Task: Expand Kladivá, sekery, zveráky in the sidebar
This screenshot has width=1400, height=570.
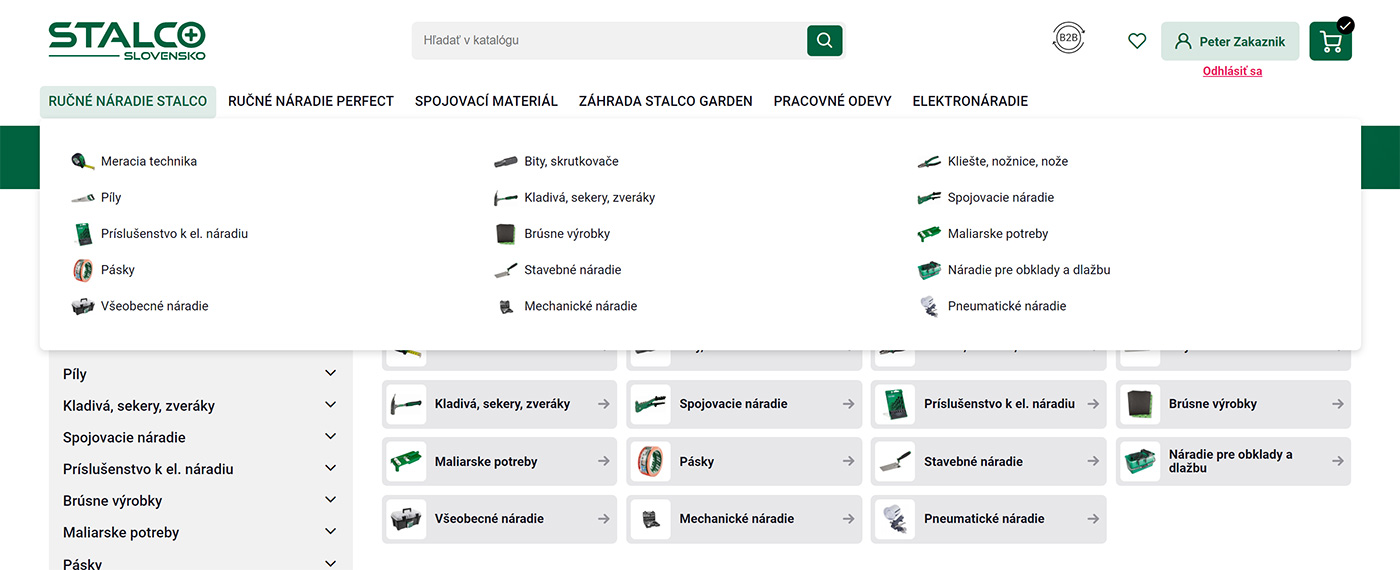Action: [331, 405]
